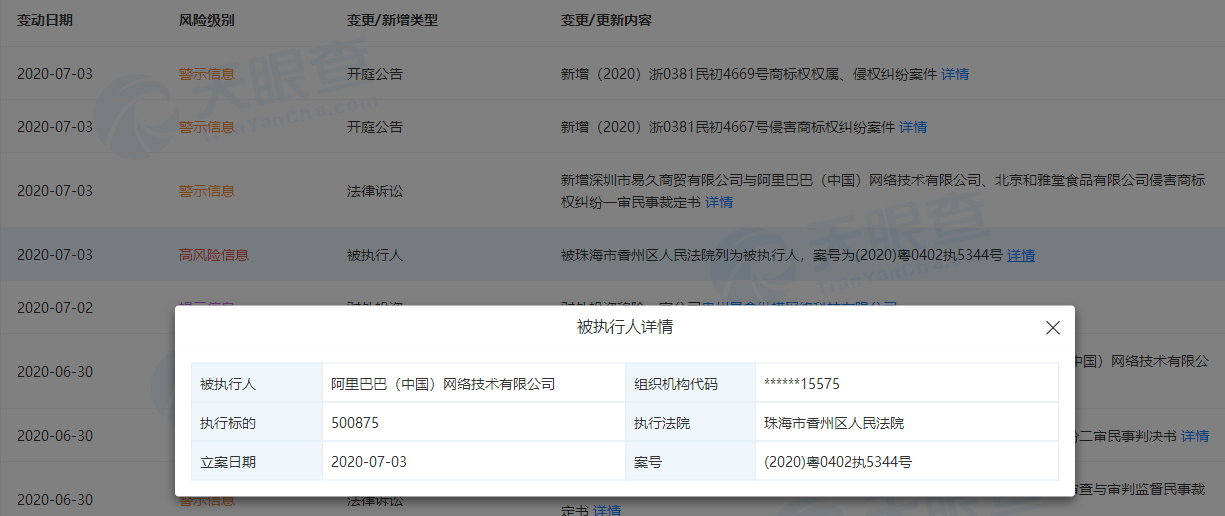Image resolution: width=1225 pixels, height=516 pixels.
Task: Select the 高风险信息 risk label
Action: (x=213, y=256)
